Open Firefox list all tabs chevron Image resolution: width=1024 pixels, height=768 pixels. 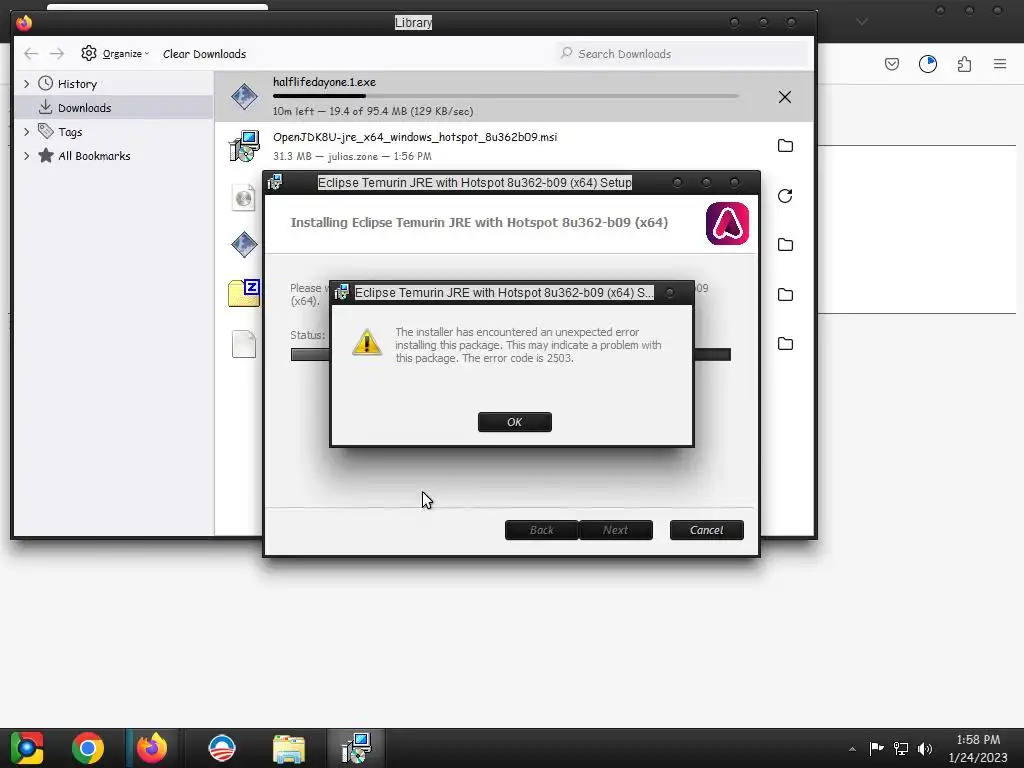[x=862, y=22]
